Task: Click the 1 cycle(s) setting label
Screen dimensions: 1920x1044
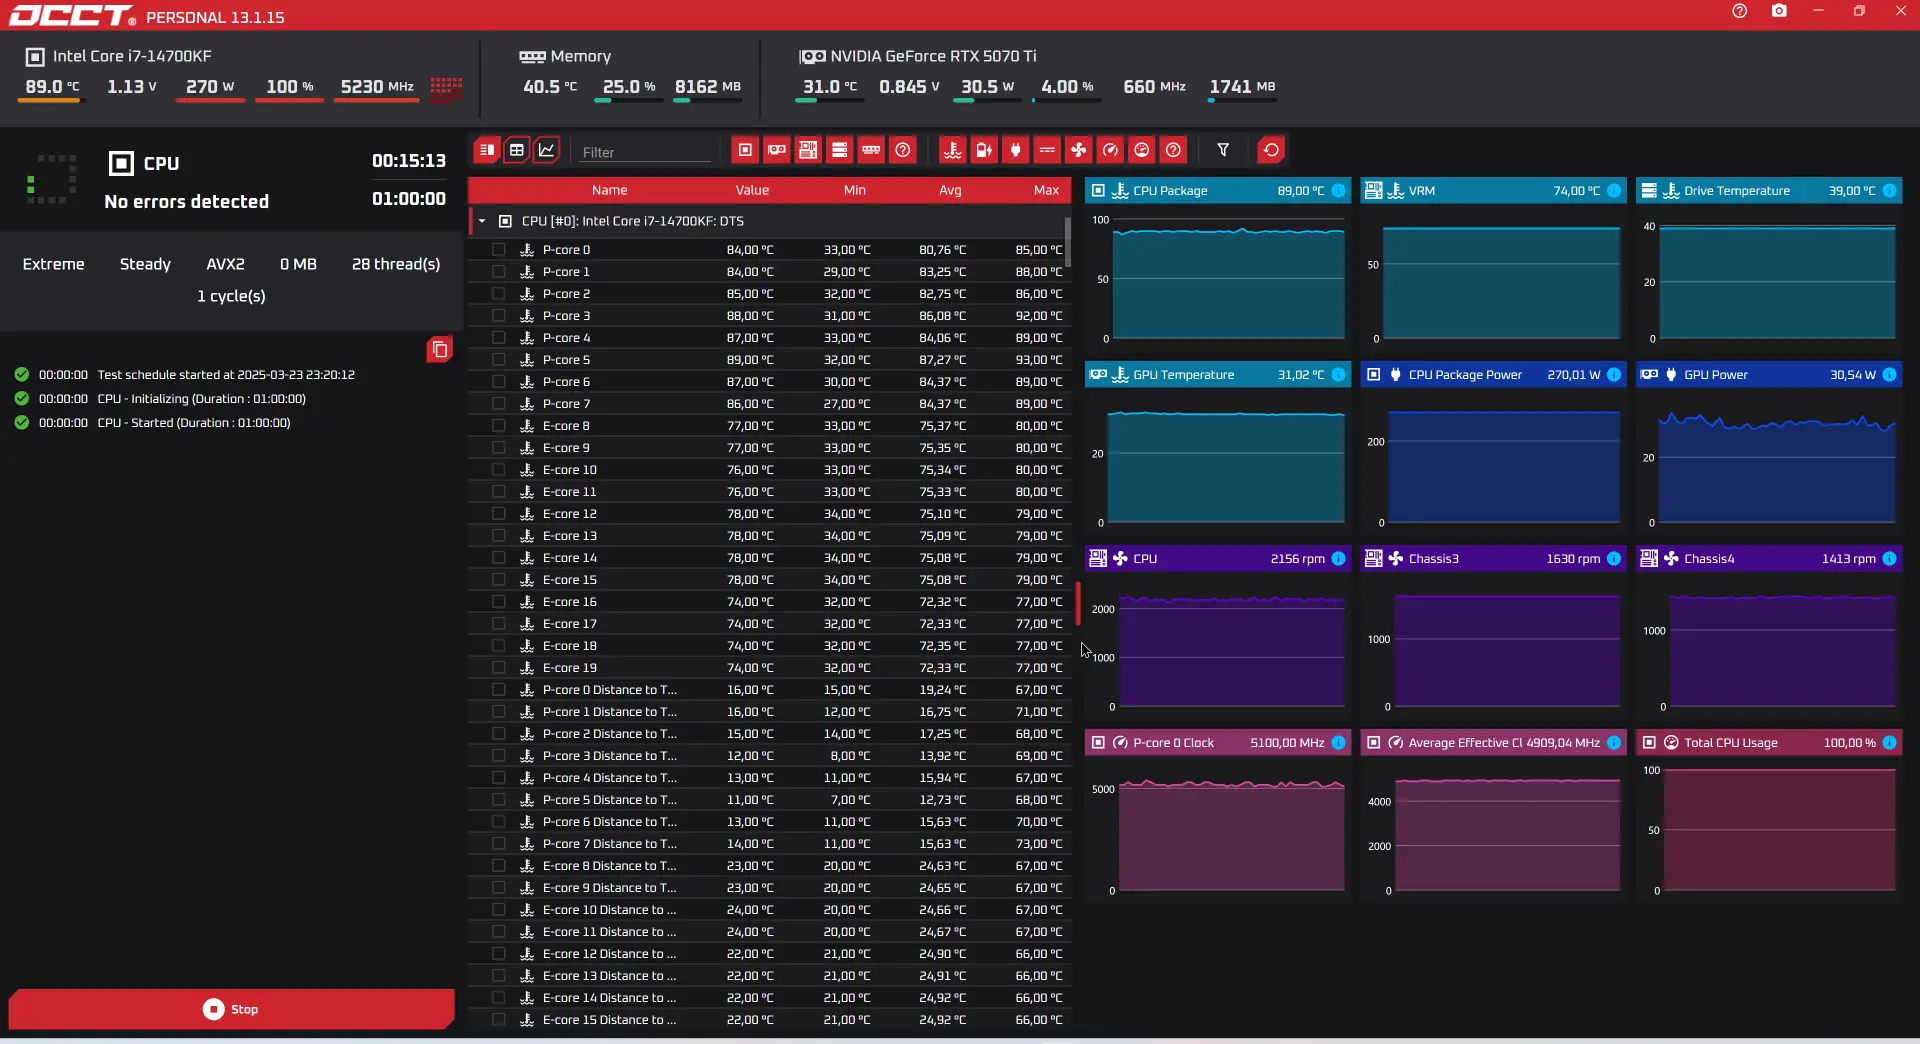Action: [x=231, y=296]
